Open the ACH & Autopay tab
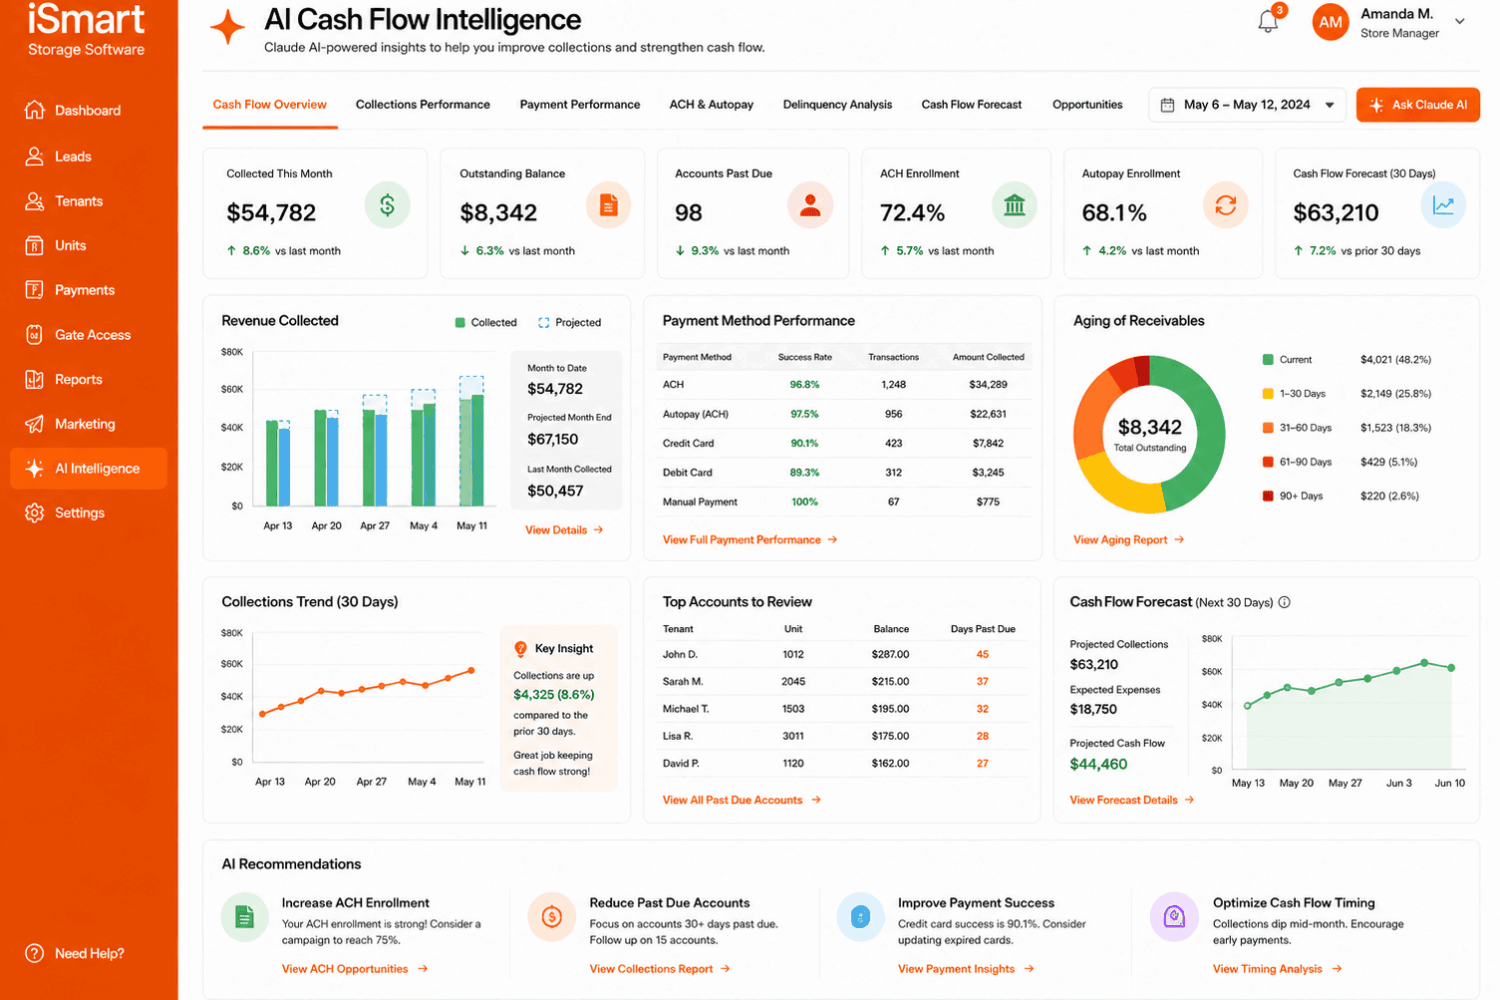 (711, 105)
